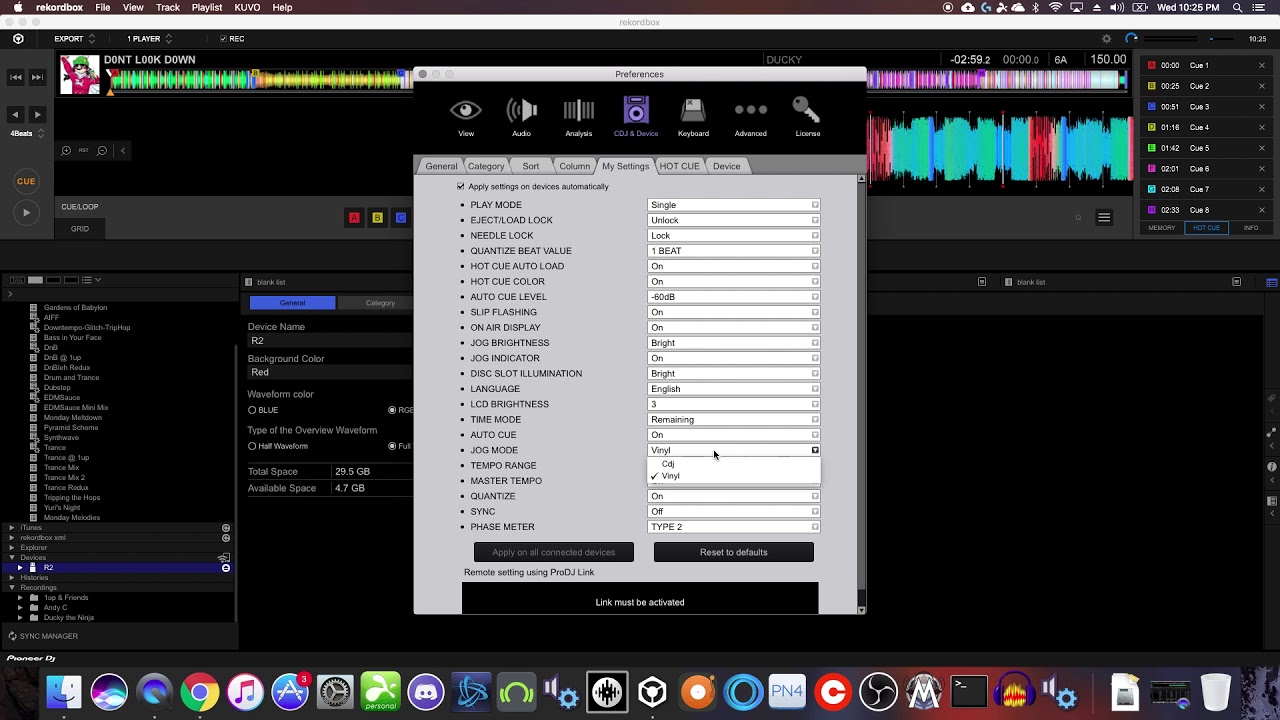Click the orange CUE button
Screen dimensions: 1280x720
tap(26, 181)
